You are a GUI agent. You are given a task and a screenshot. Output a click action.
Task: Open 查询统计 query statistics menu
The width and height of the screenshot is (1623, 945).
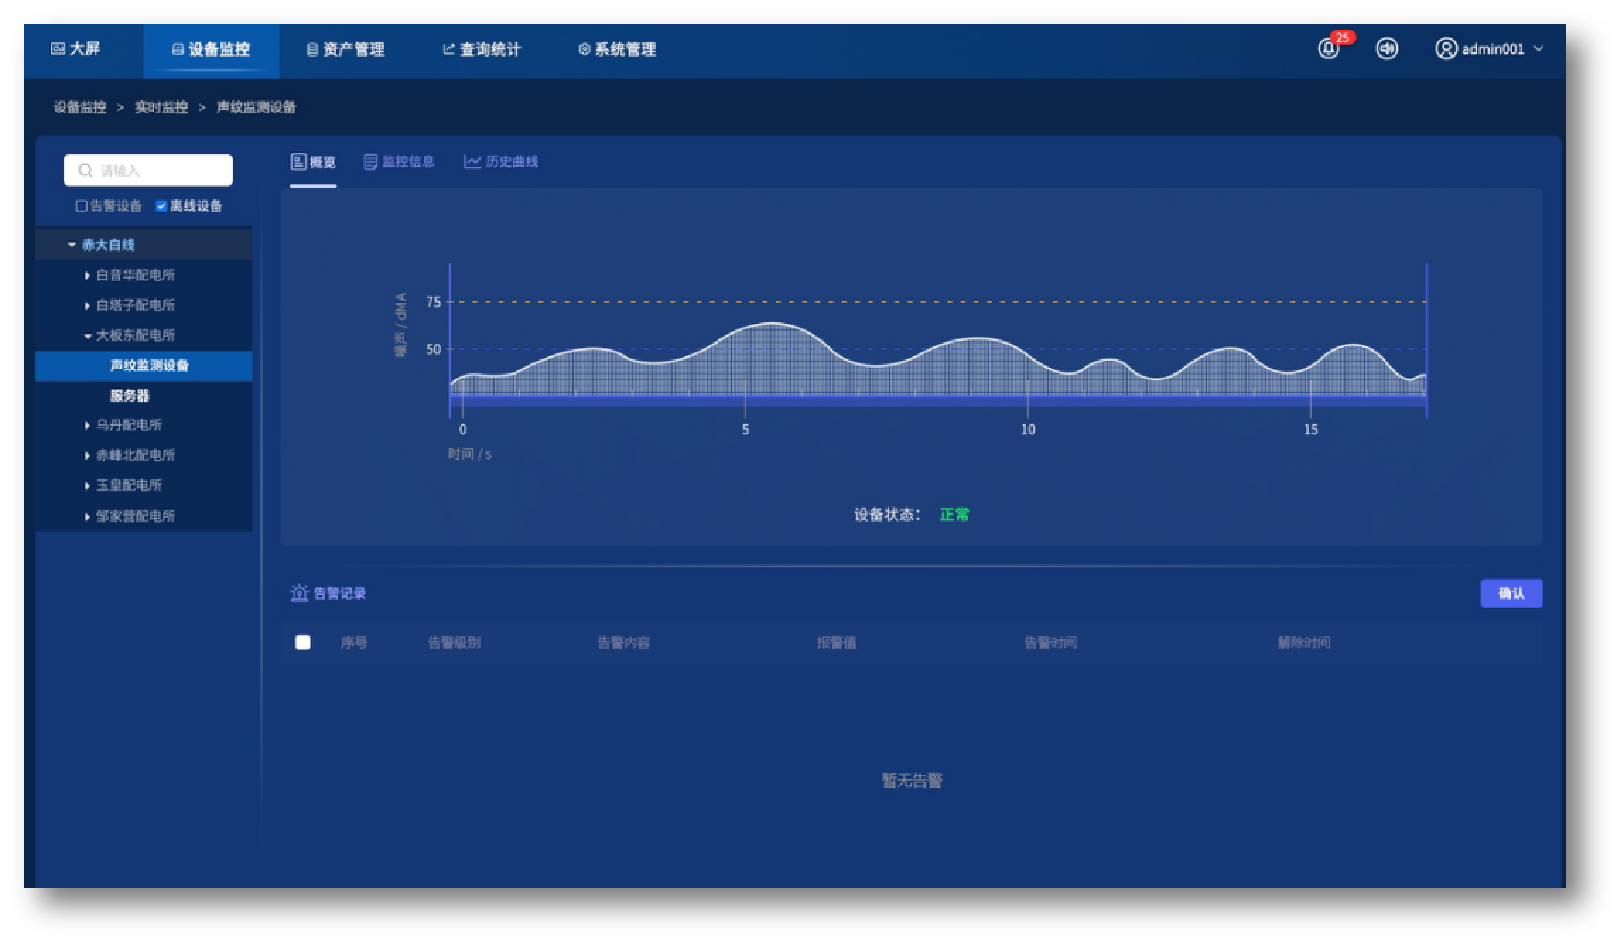(482, 49)
